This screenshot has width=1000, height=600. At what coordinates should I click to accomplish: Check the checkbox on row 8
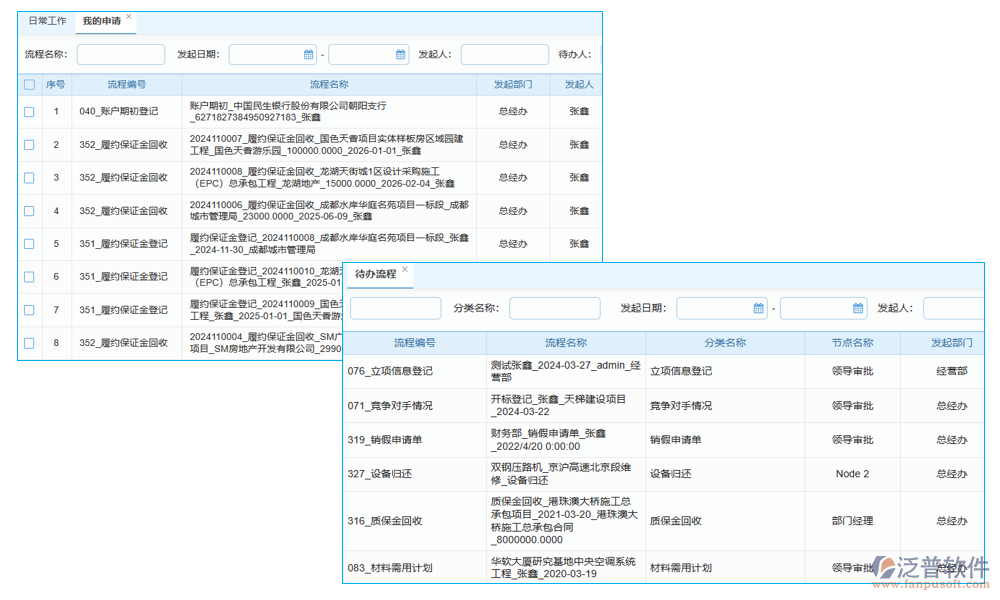(28, 343)
